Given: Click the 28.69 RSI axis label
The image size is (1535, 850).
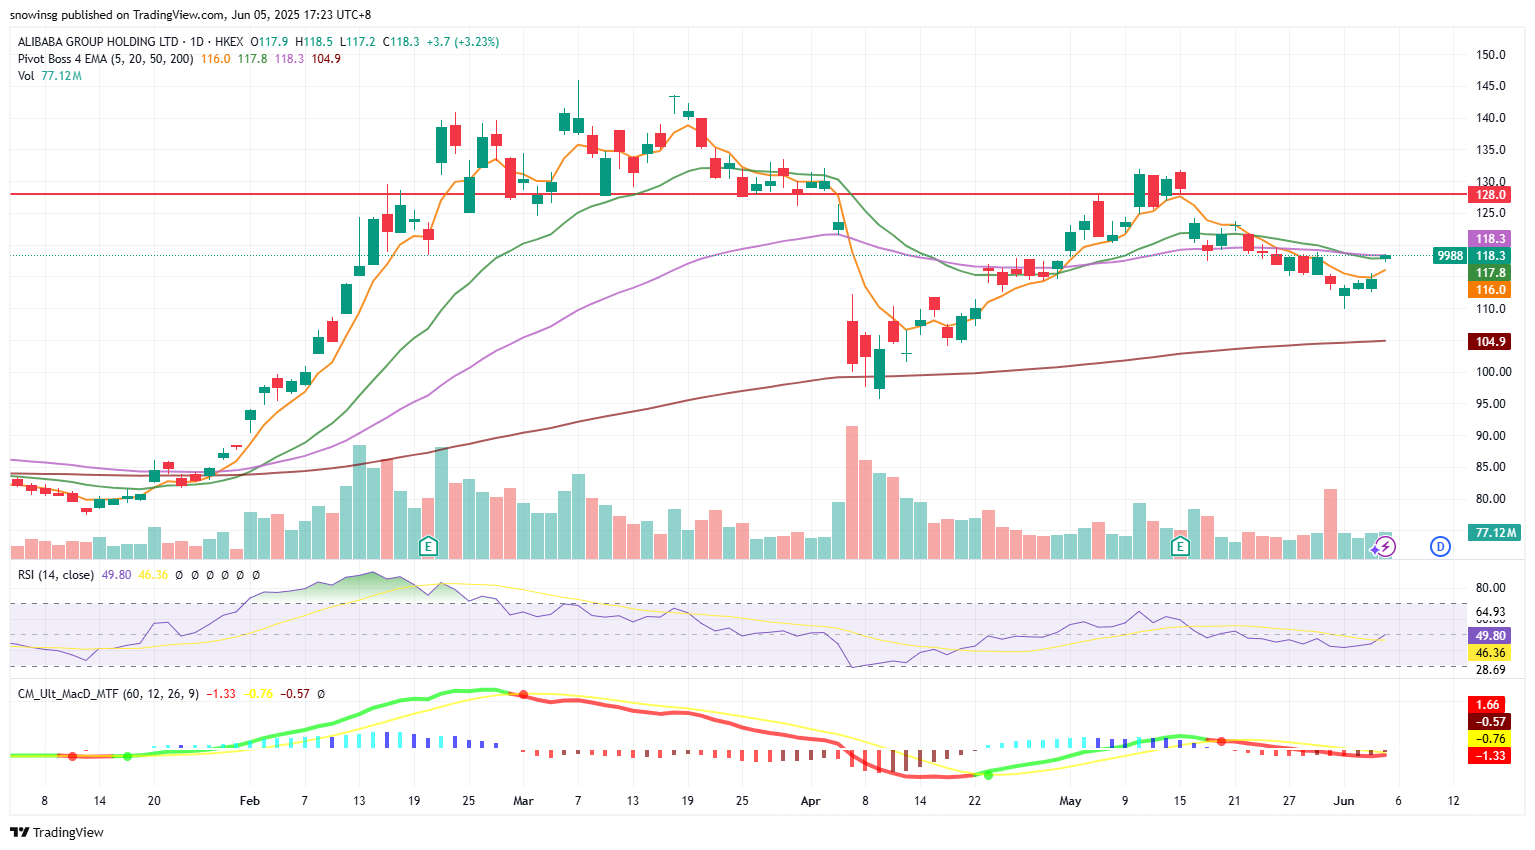Looking at the screenshot, I should click(x=1491, y=670).
